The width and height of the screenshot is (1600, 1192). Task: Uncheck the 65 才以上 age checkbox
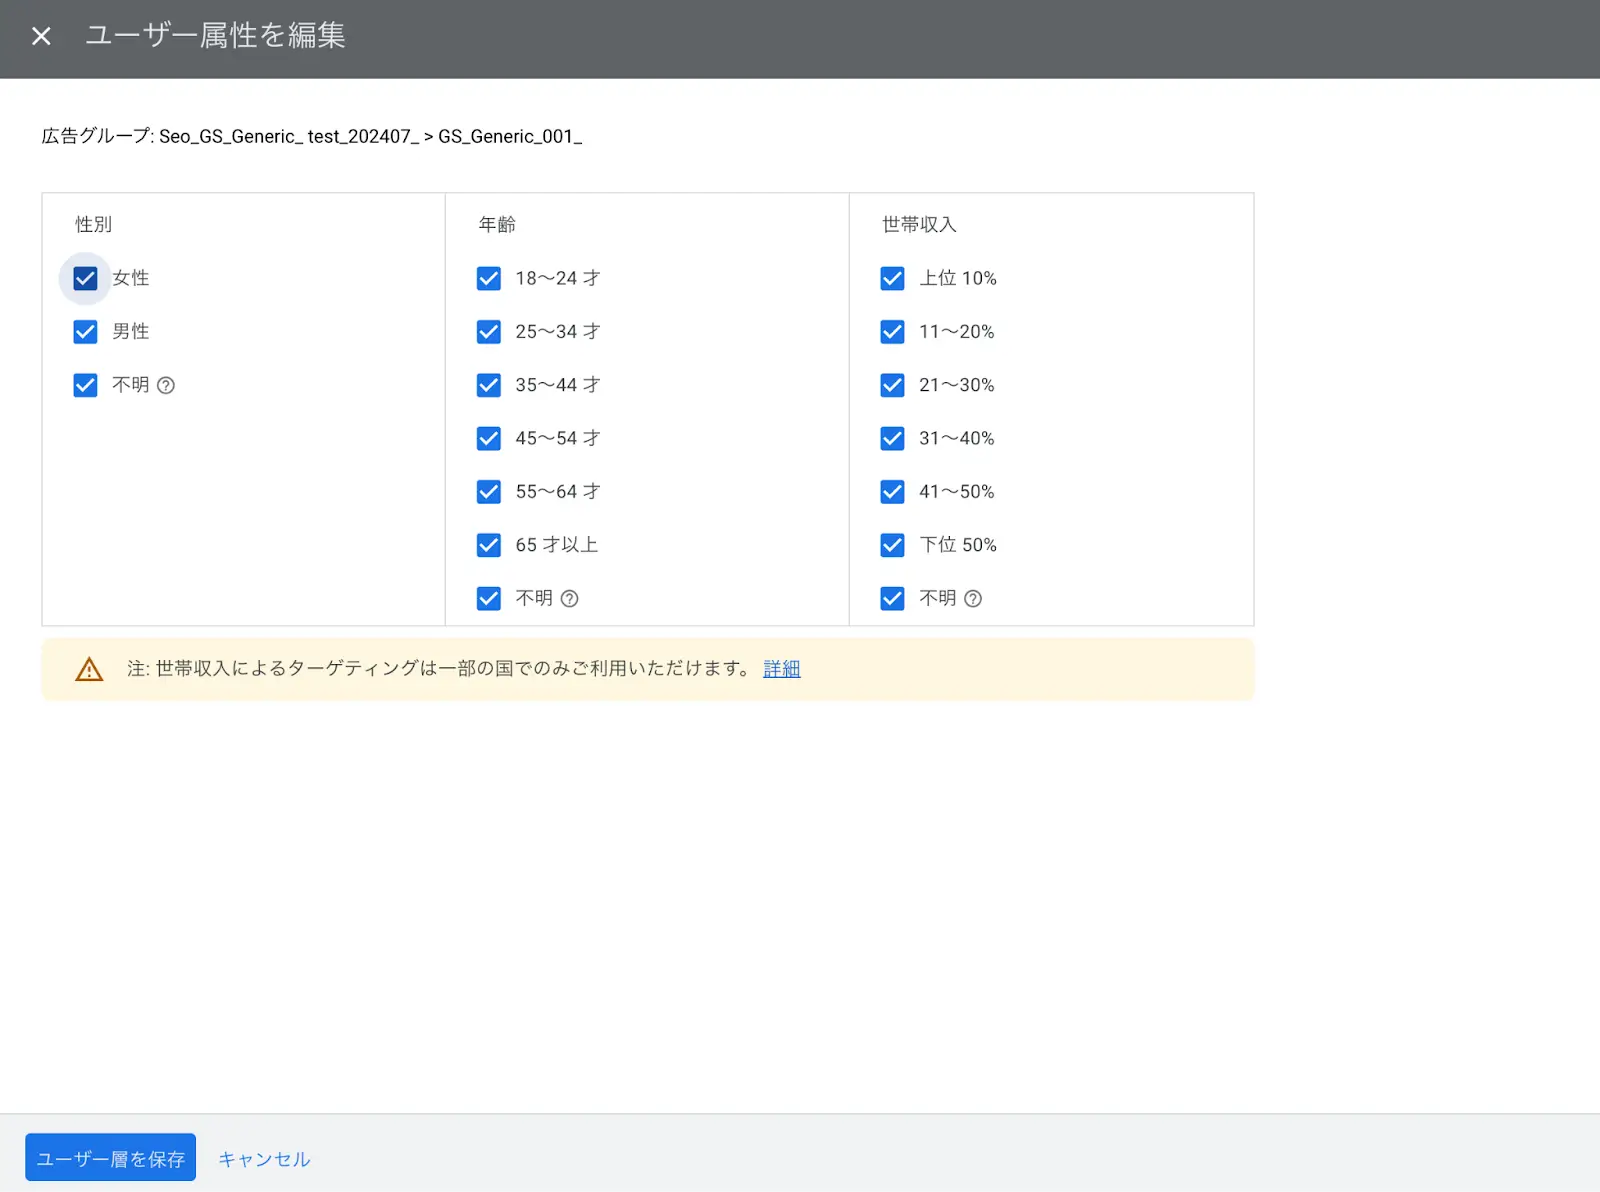click(488, 545)
